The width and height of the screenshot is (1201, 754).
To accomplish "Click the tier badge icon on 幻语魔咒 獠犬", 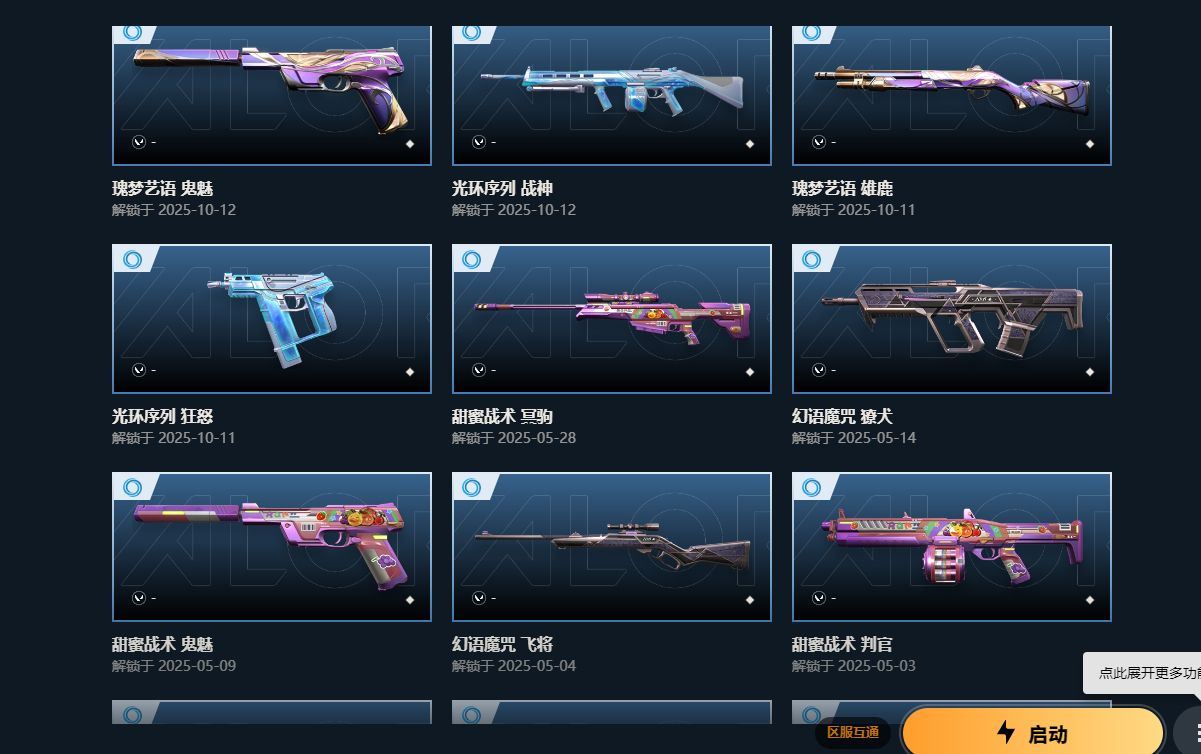I will [x=812, y=260].
